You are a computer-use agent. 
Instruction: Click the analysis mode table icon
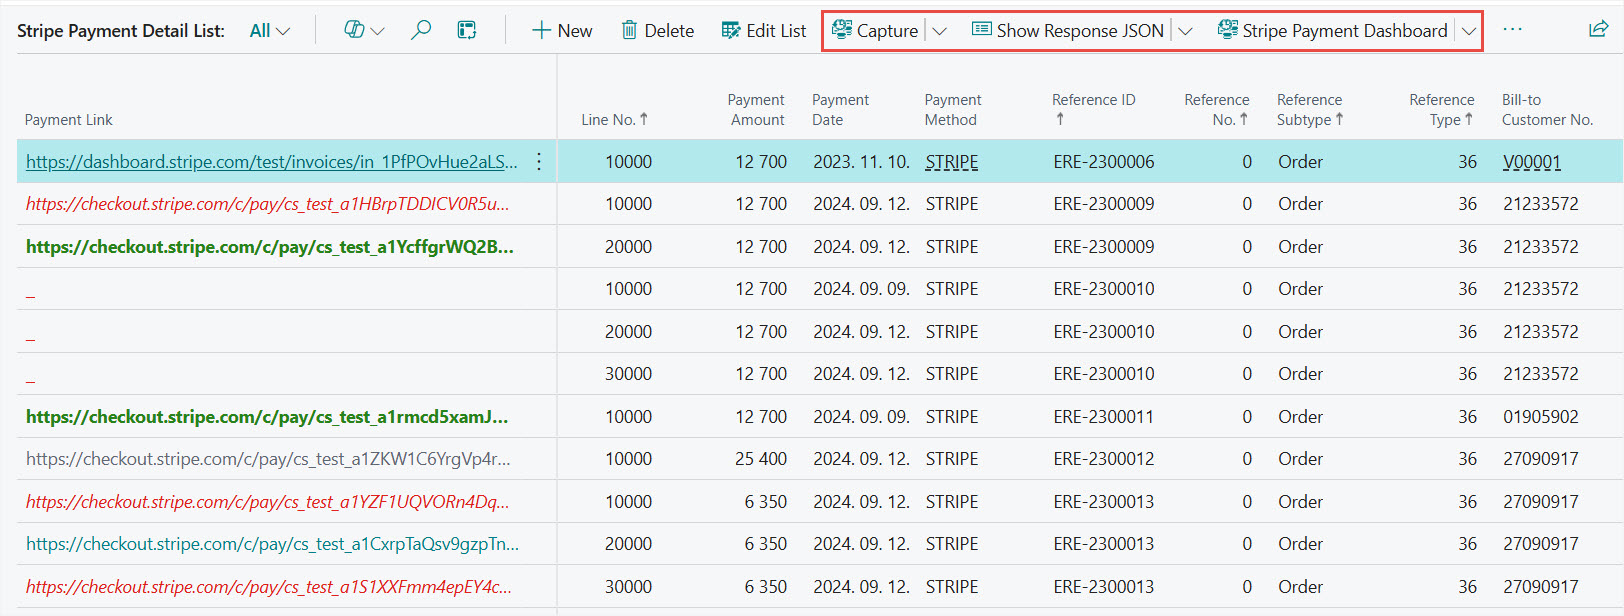[x=467, y=30]
